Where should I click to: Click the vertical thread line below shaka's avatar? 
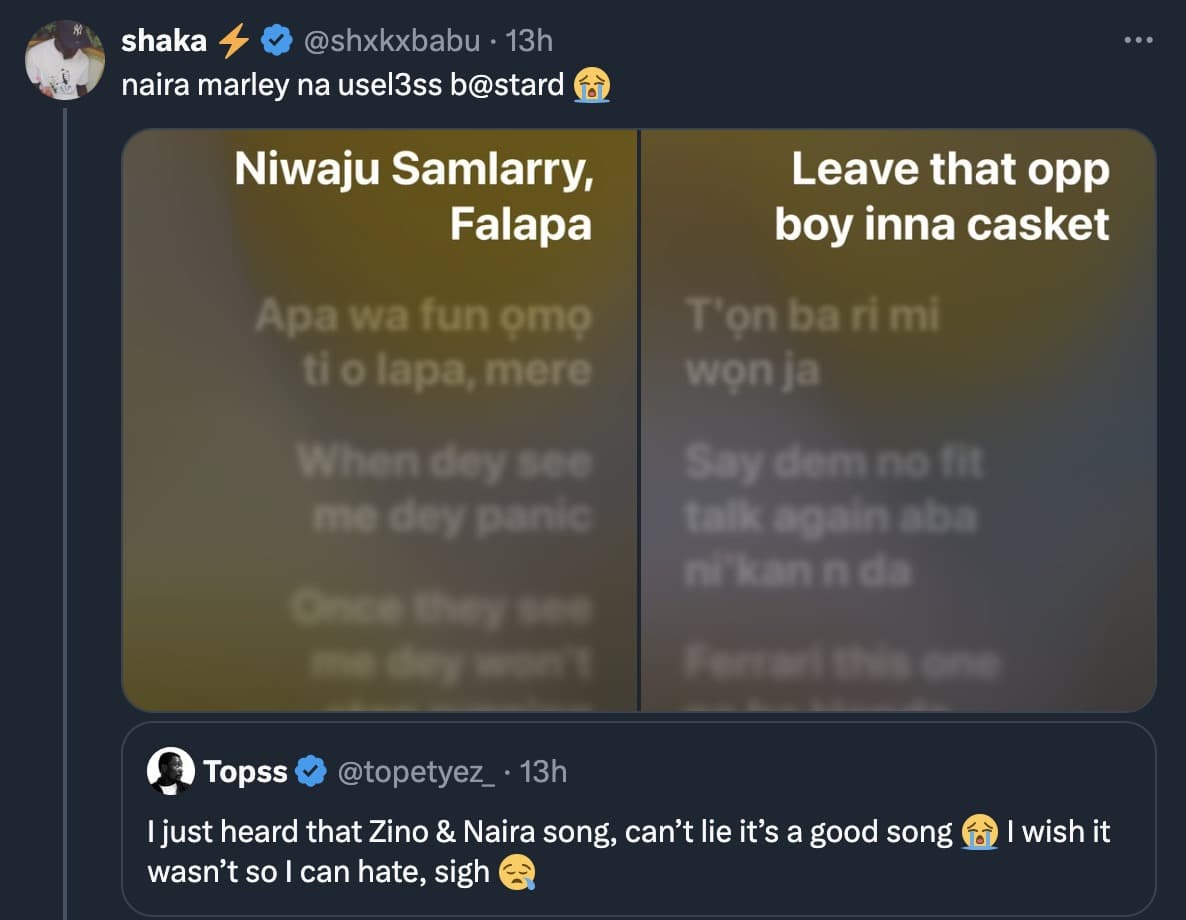pyautogui.click(x=65, y=500)
